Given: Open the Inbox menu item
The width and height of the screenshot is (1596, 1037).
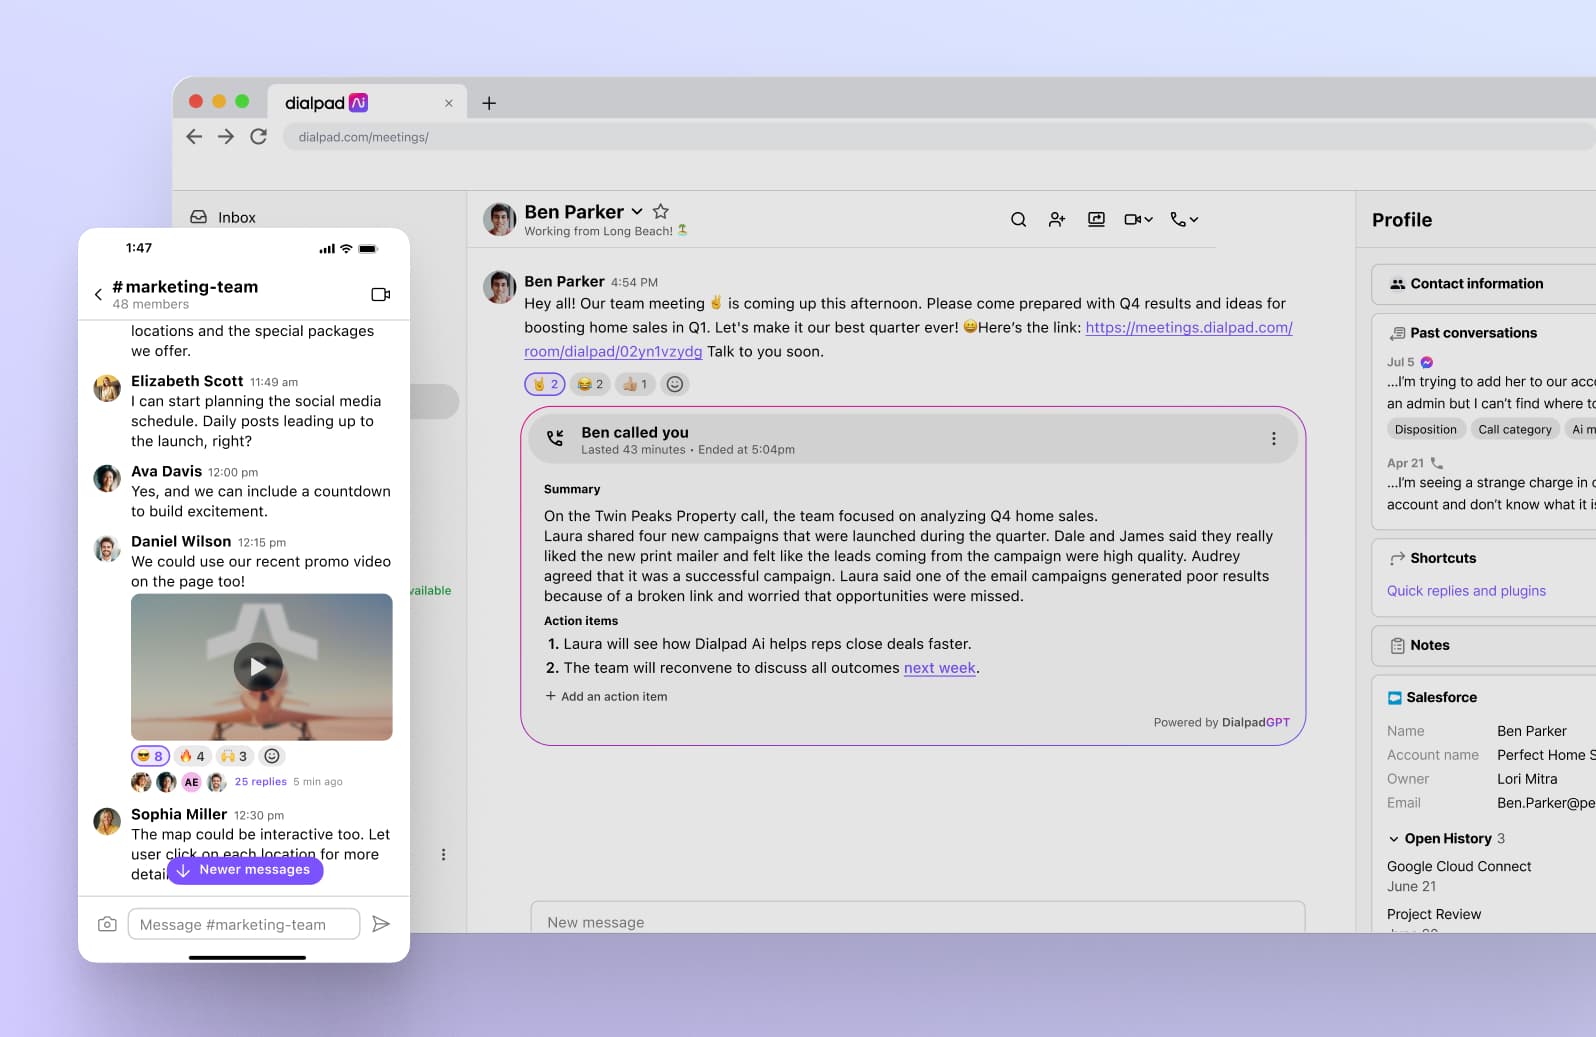Looking at the screenshot, I should 236,218.
